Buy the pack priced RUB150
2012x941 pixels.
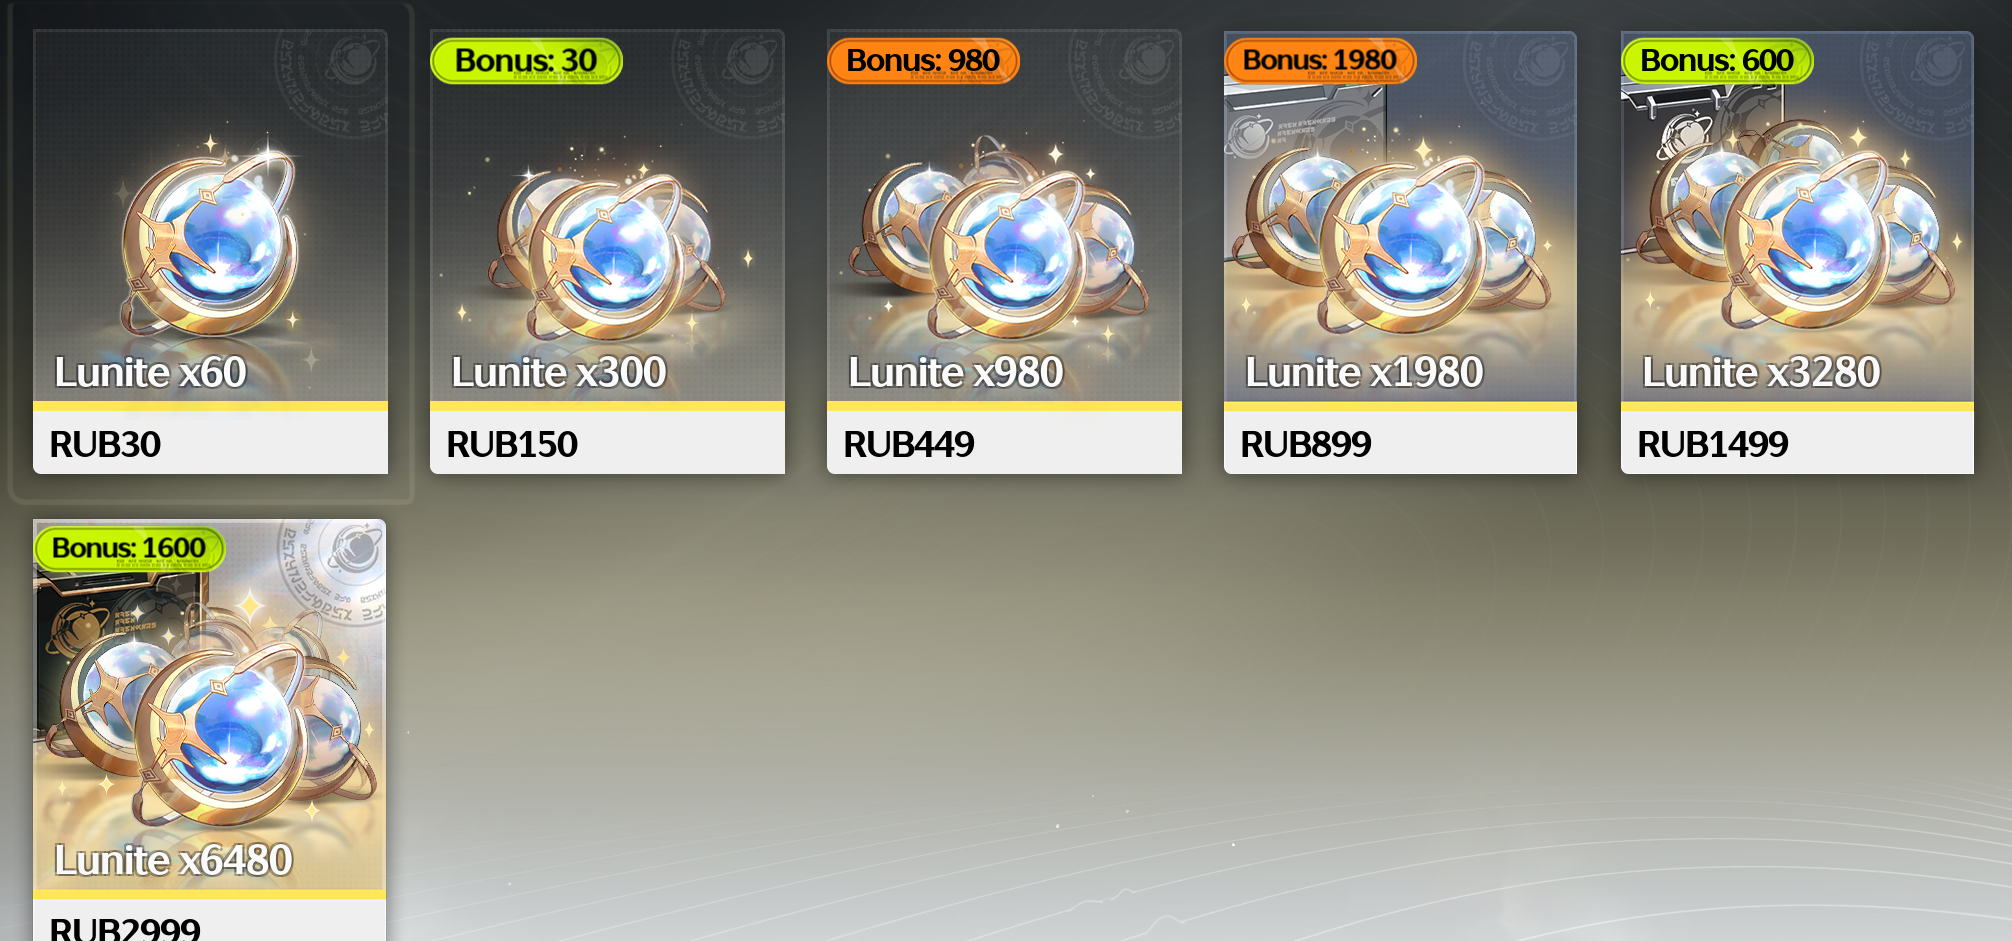[x=607, y=443]
